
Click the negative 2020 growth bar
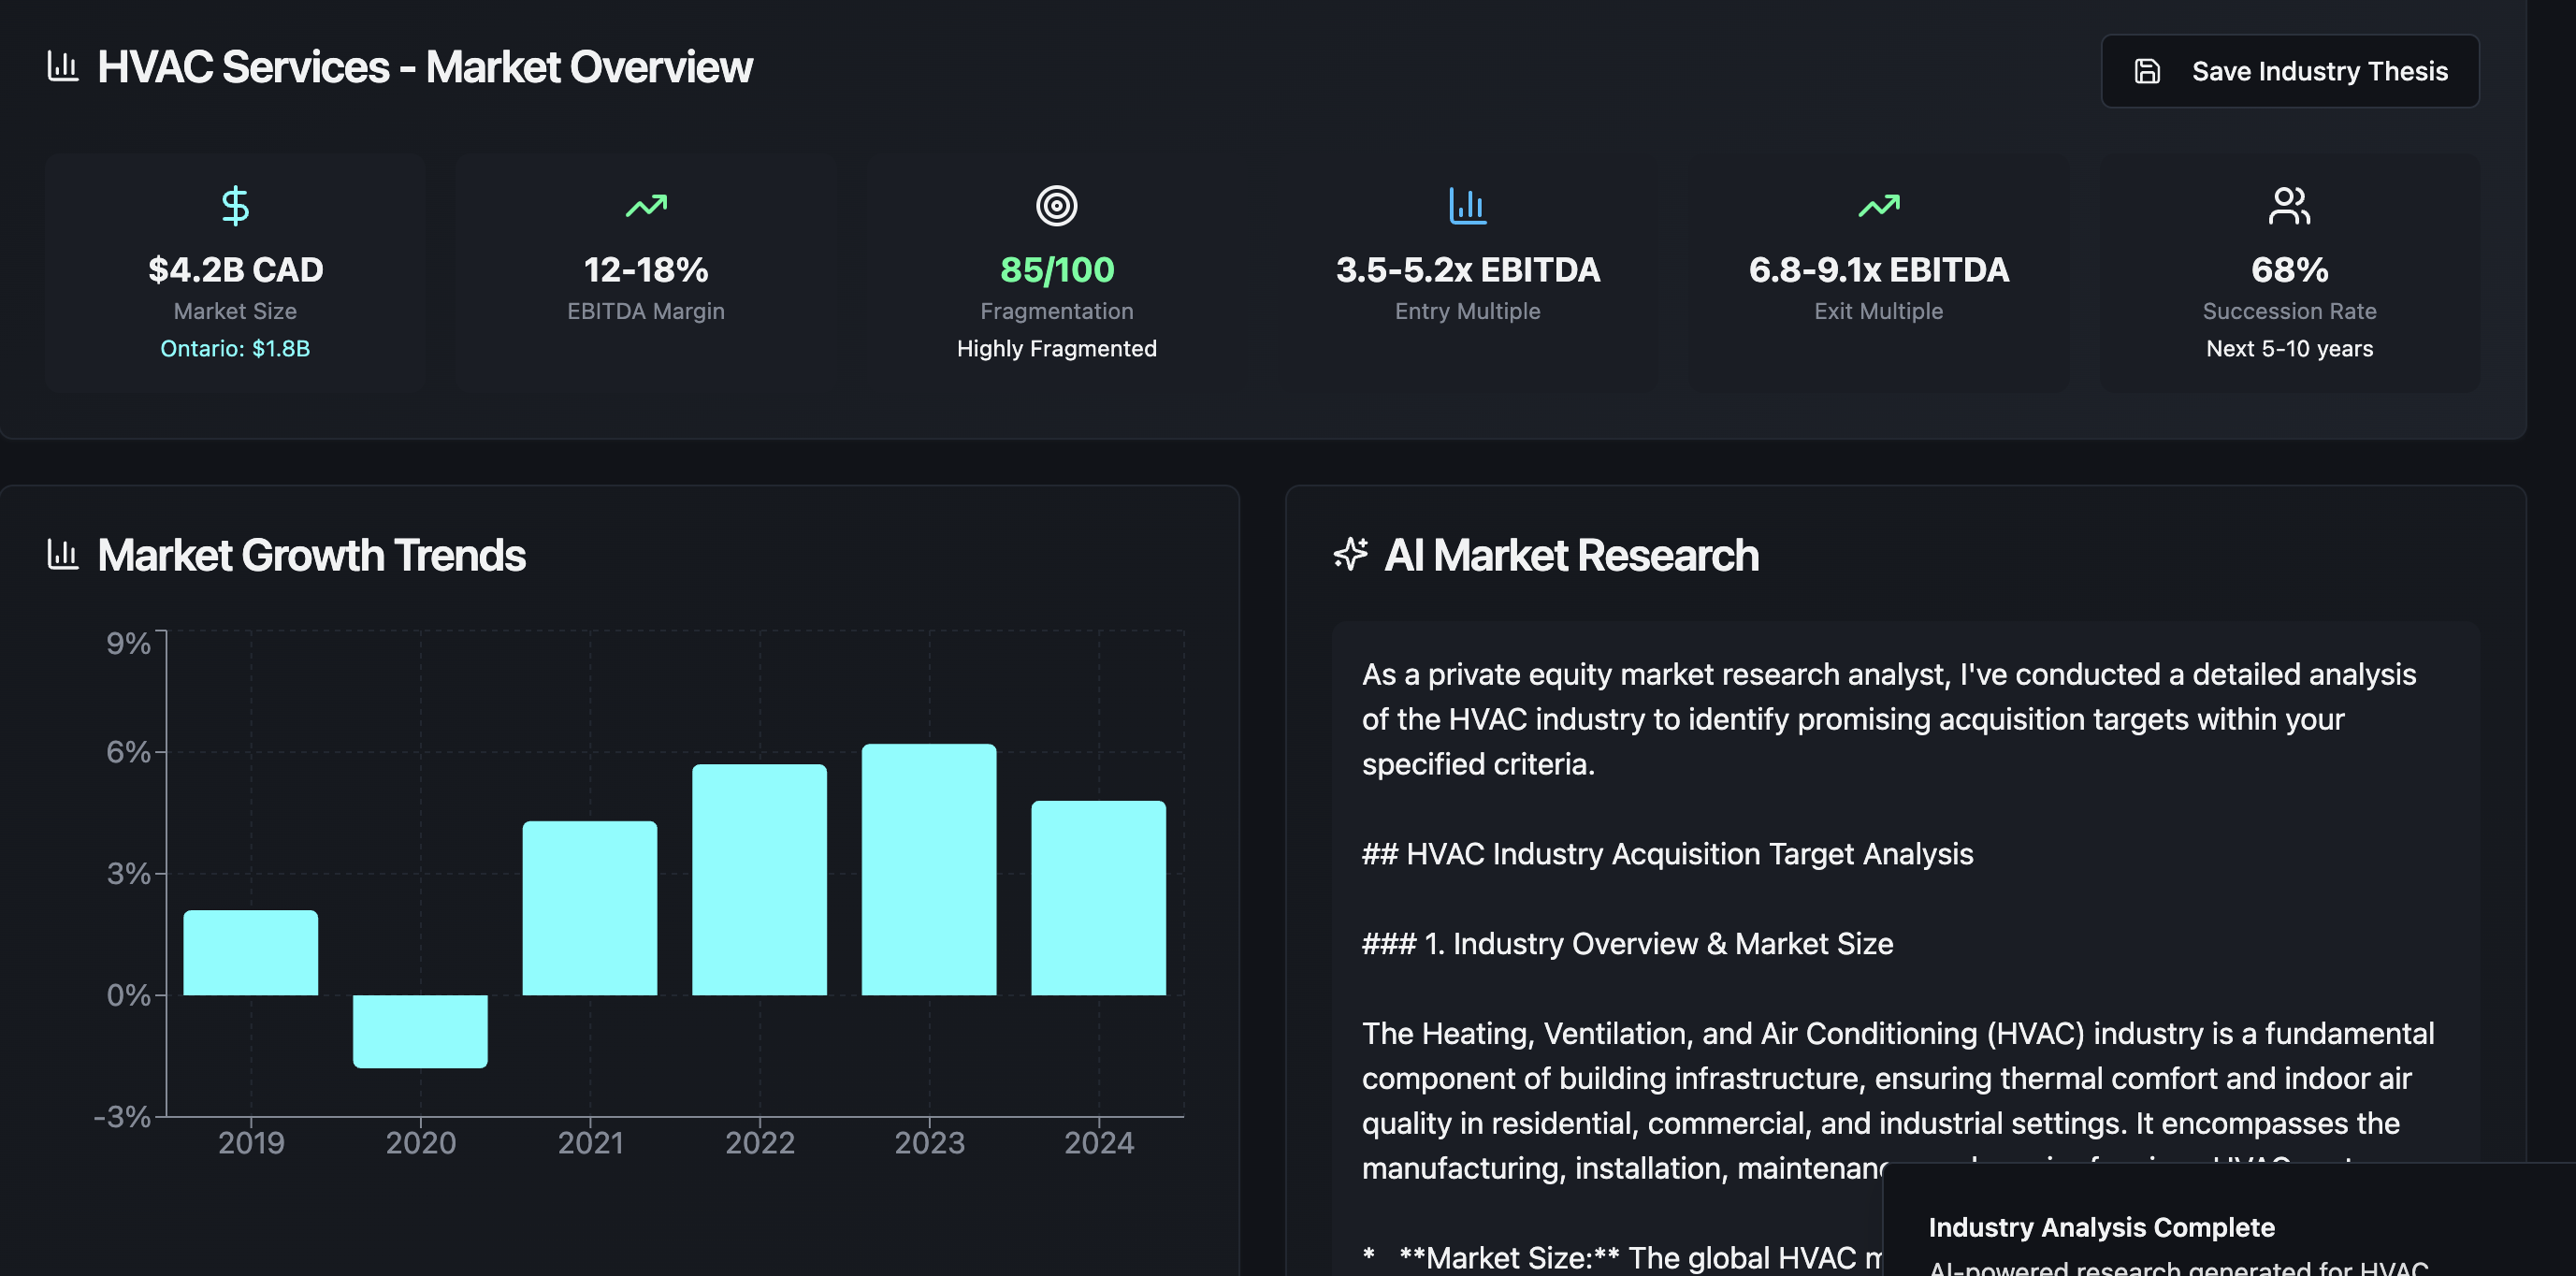420,1030
